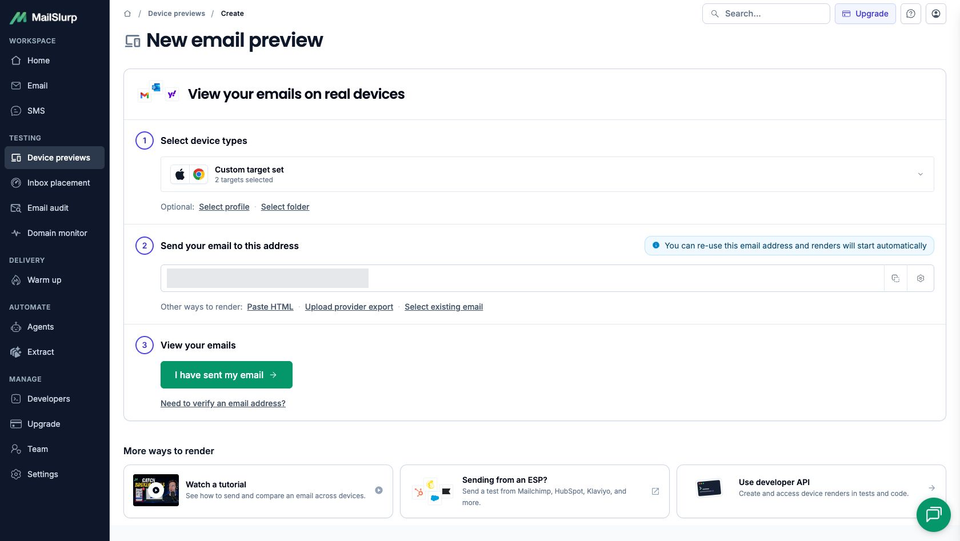
Task: Click Need to verify an email address link
Action: tap(223, 403)
